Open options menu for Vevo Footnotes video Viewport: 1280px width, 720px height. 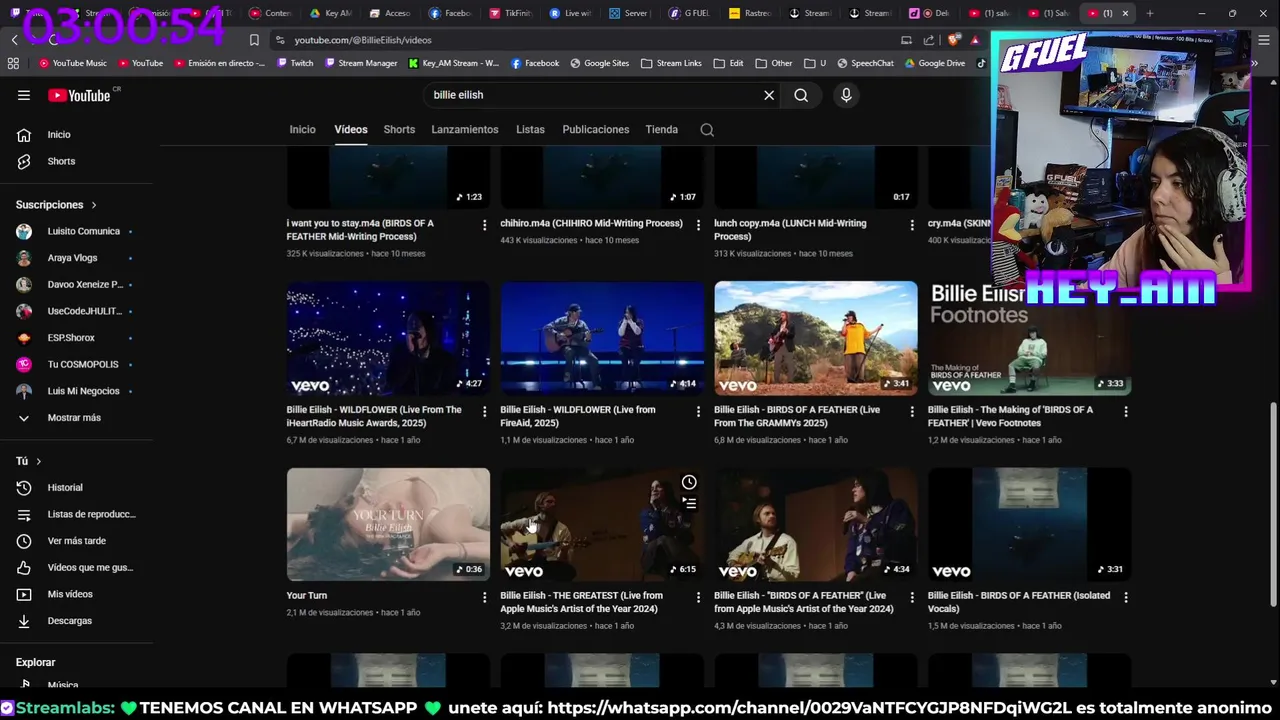[x=1126, y=411]
